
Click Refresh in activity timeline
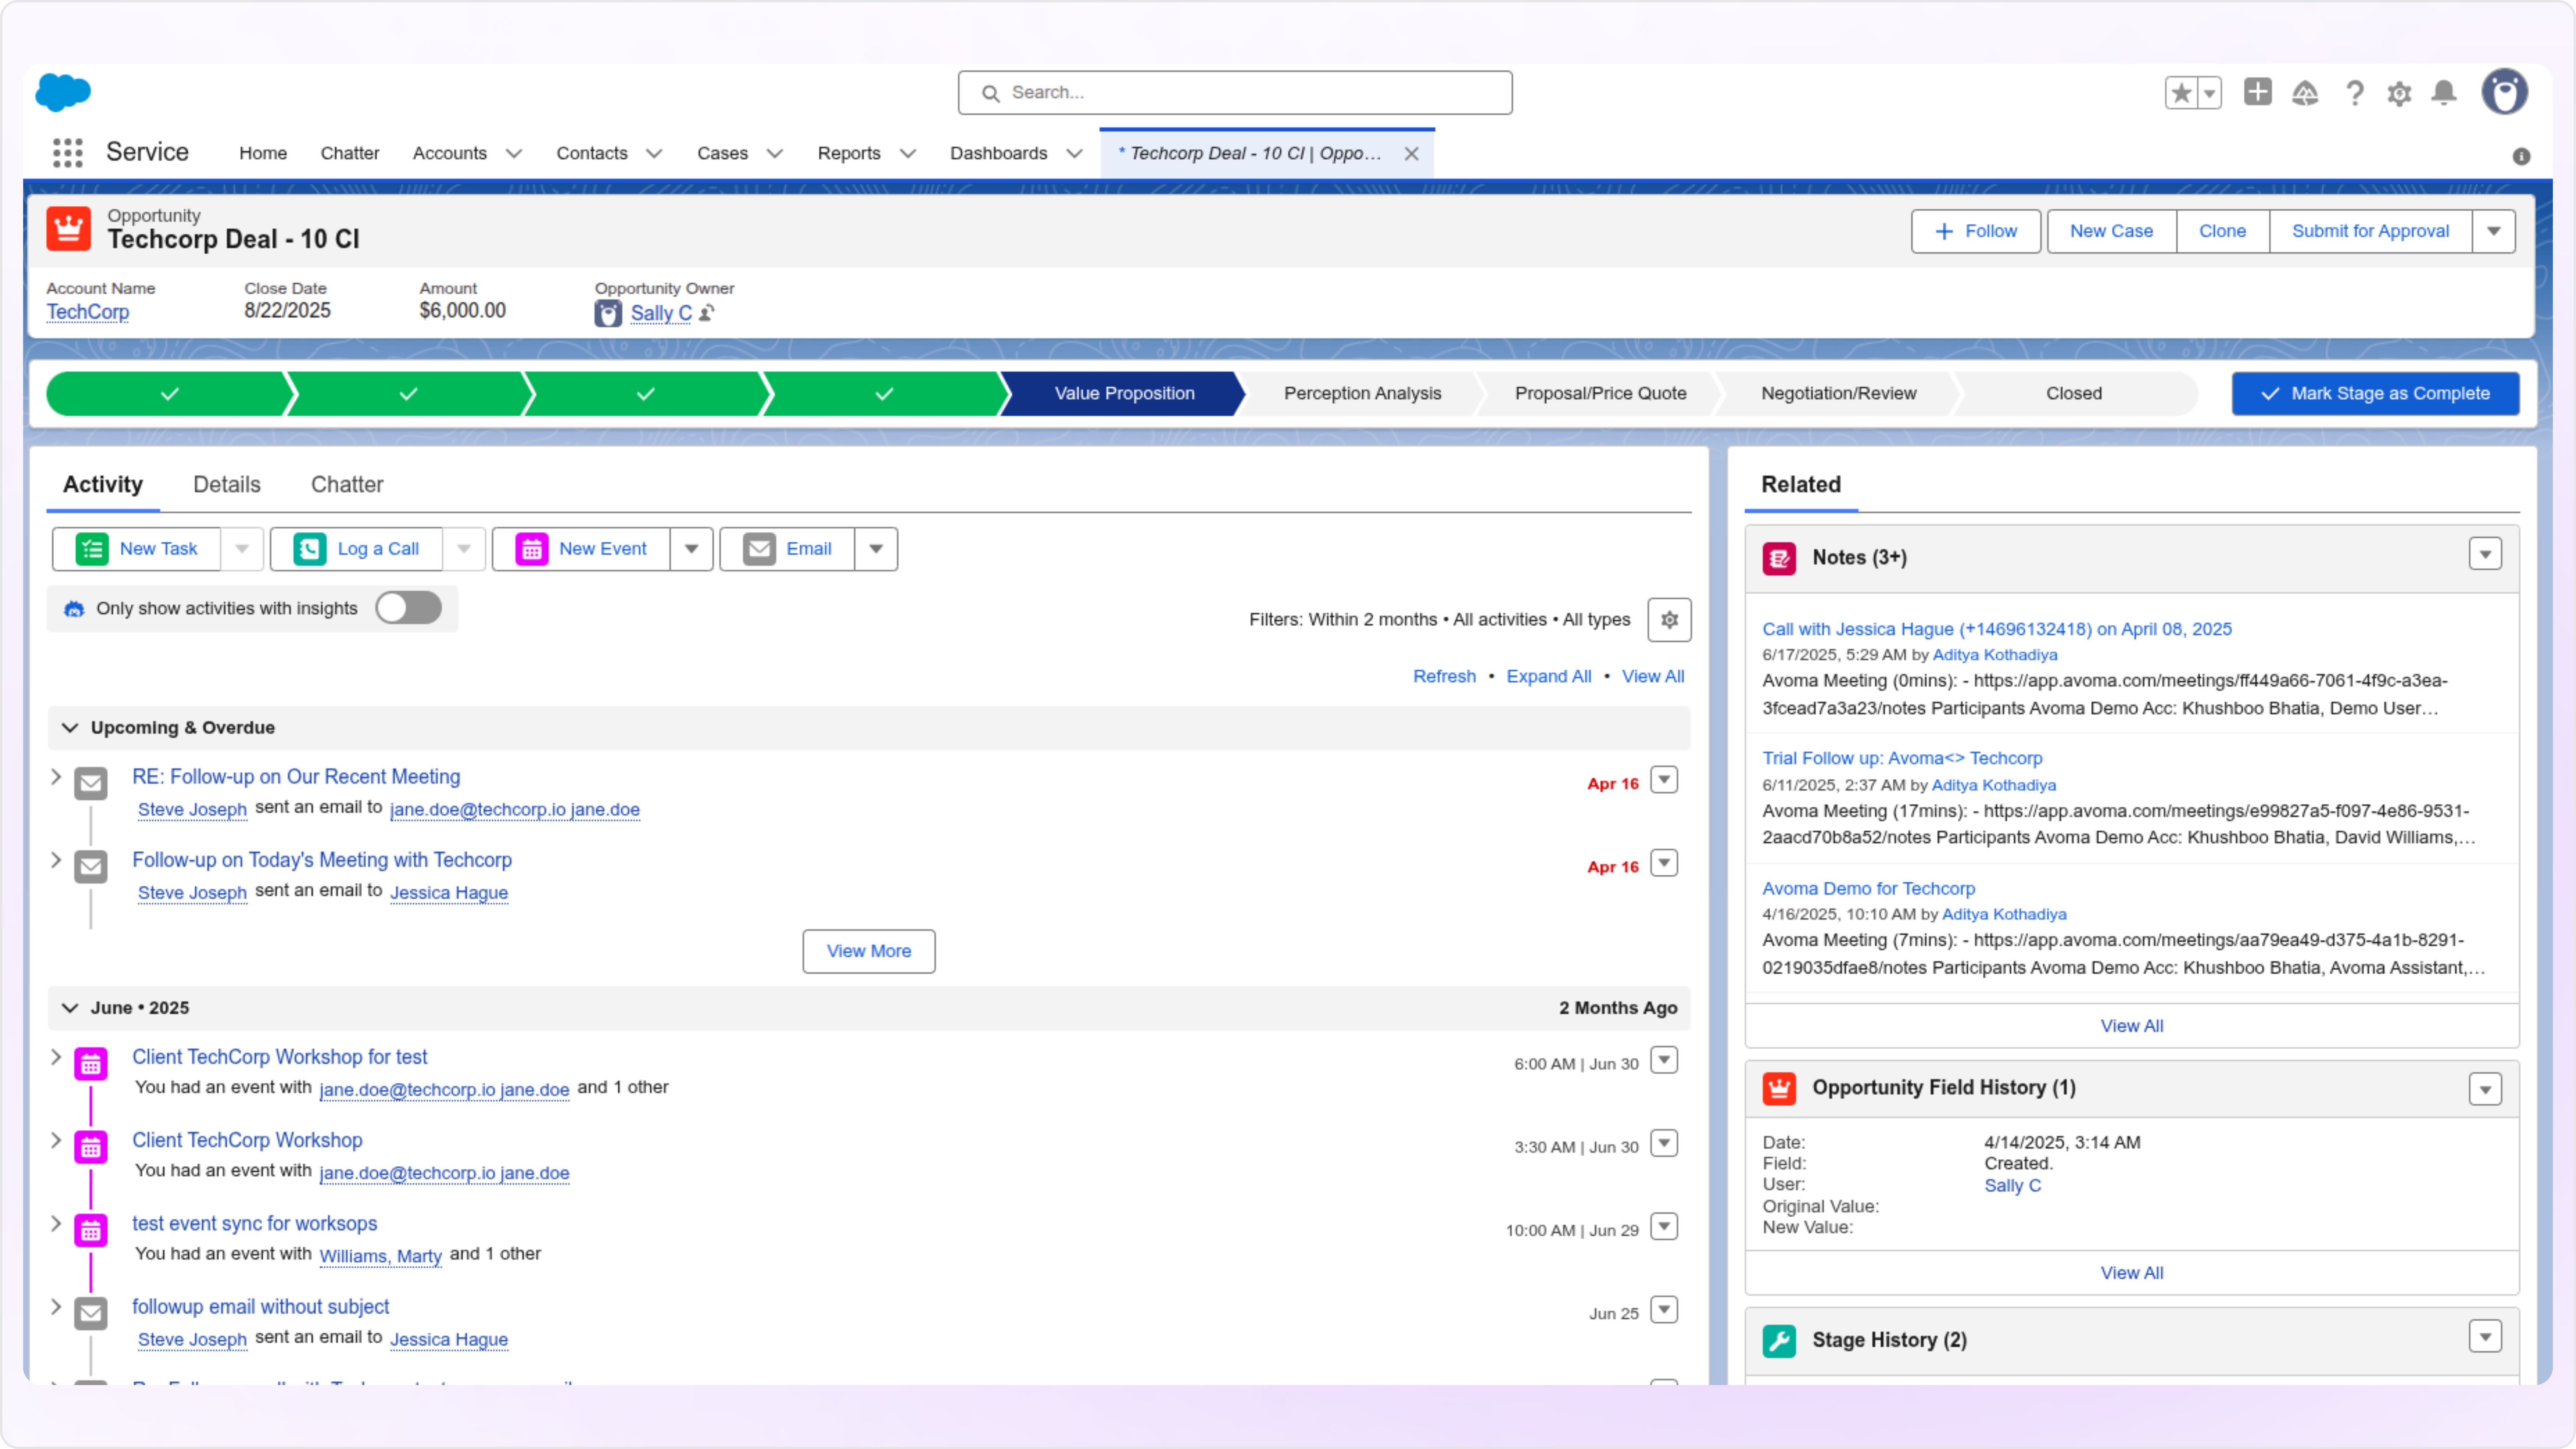coord(1444,677)
